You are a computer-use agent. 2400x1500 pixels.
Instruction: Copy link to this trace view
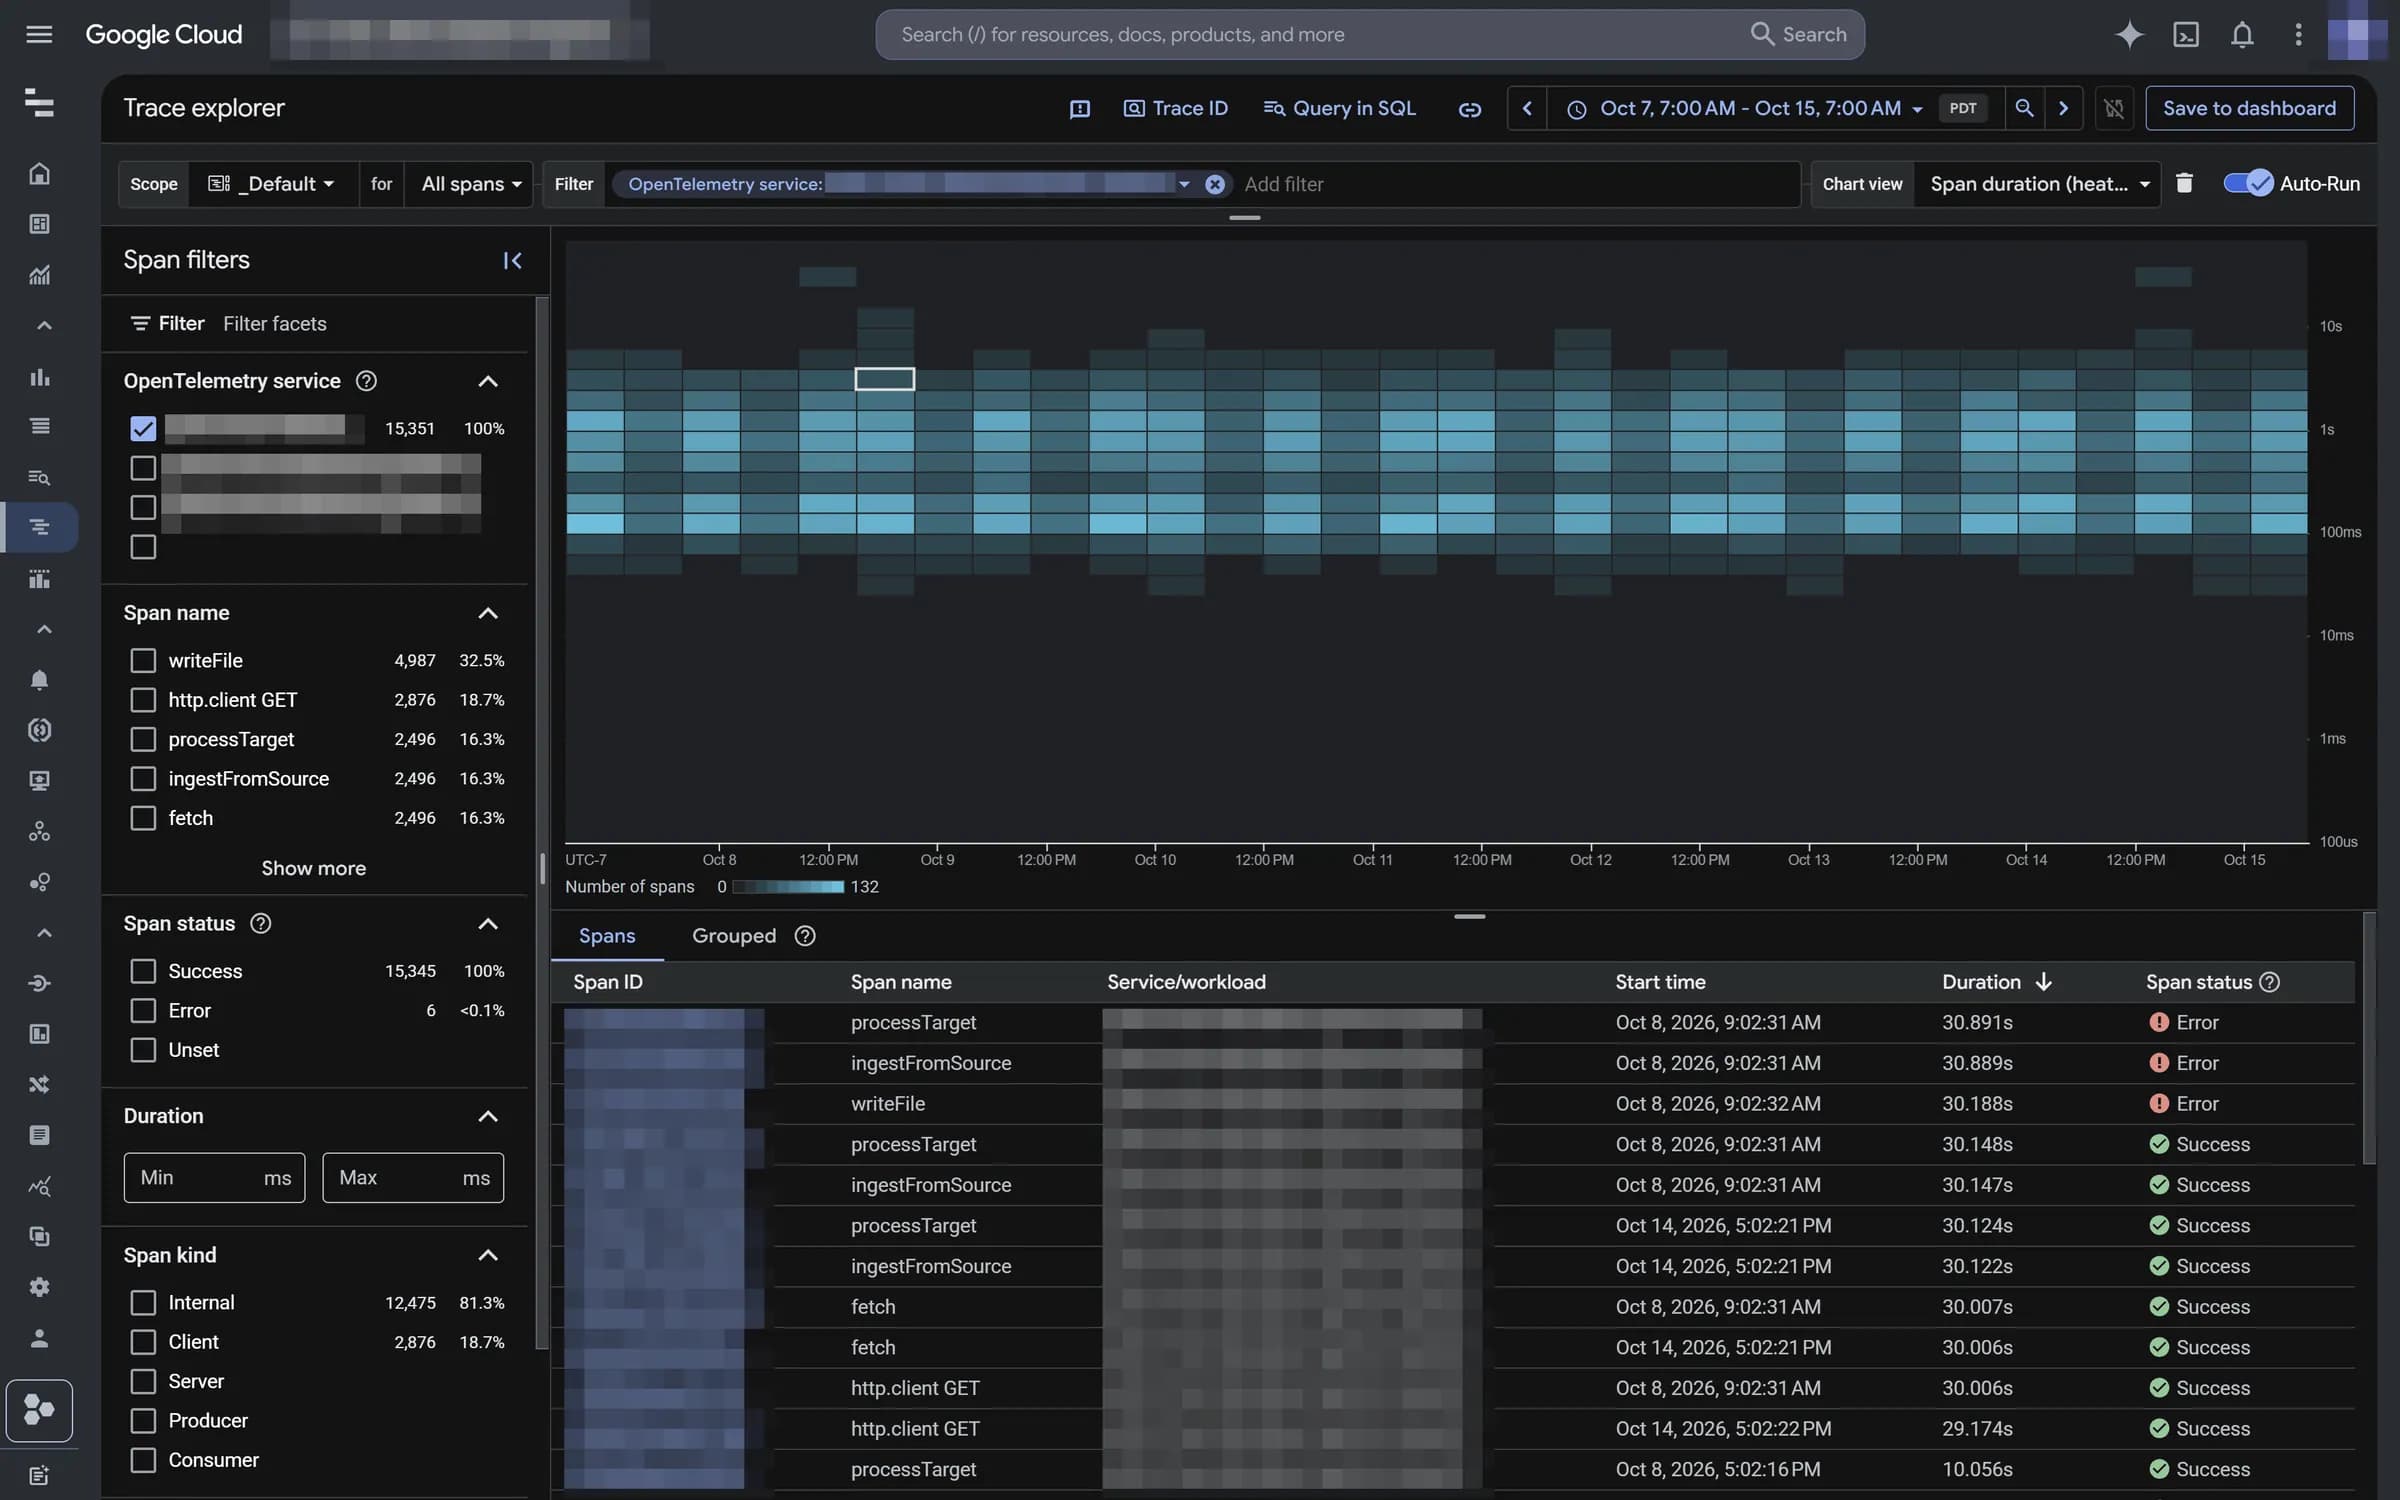click(x=1469, y=108)
